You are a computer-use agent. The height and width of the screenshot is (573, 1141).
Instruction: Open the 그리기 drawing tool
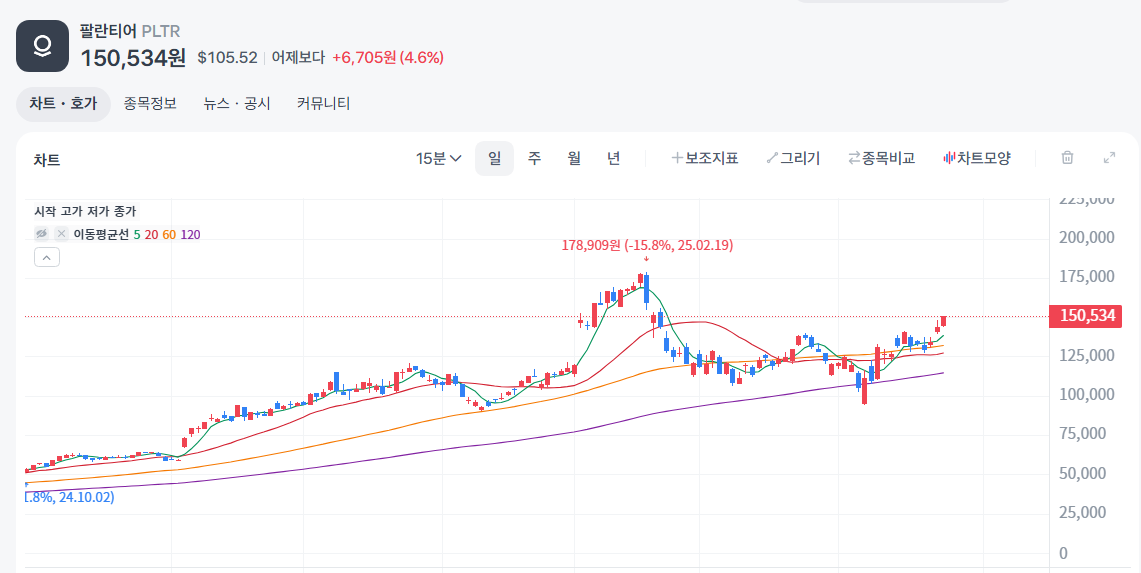click(x=793, y=158)
